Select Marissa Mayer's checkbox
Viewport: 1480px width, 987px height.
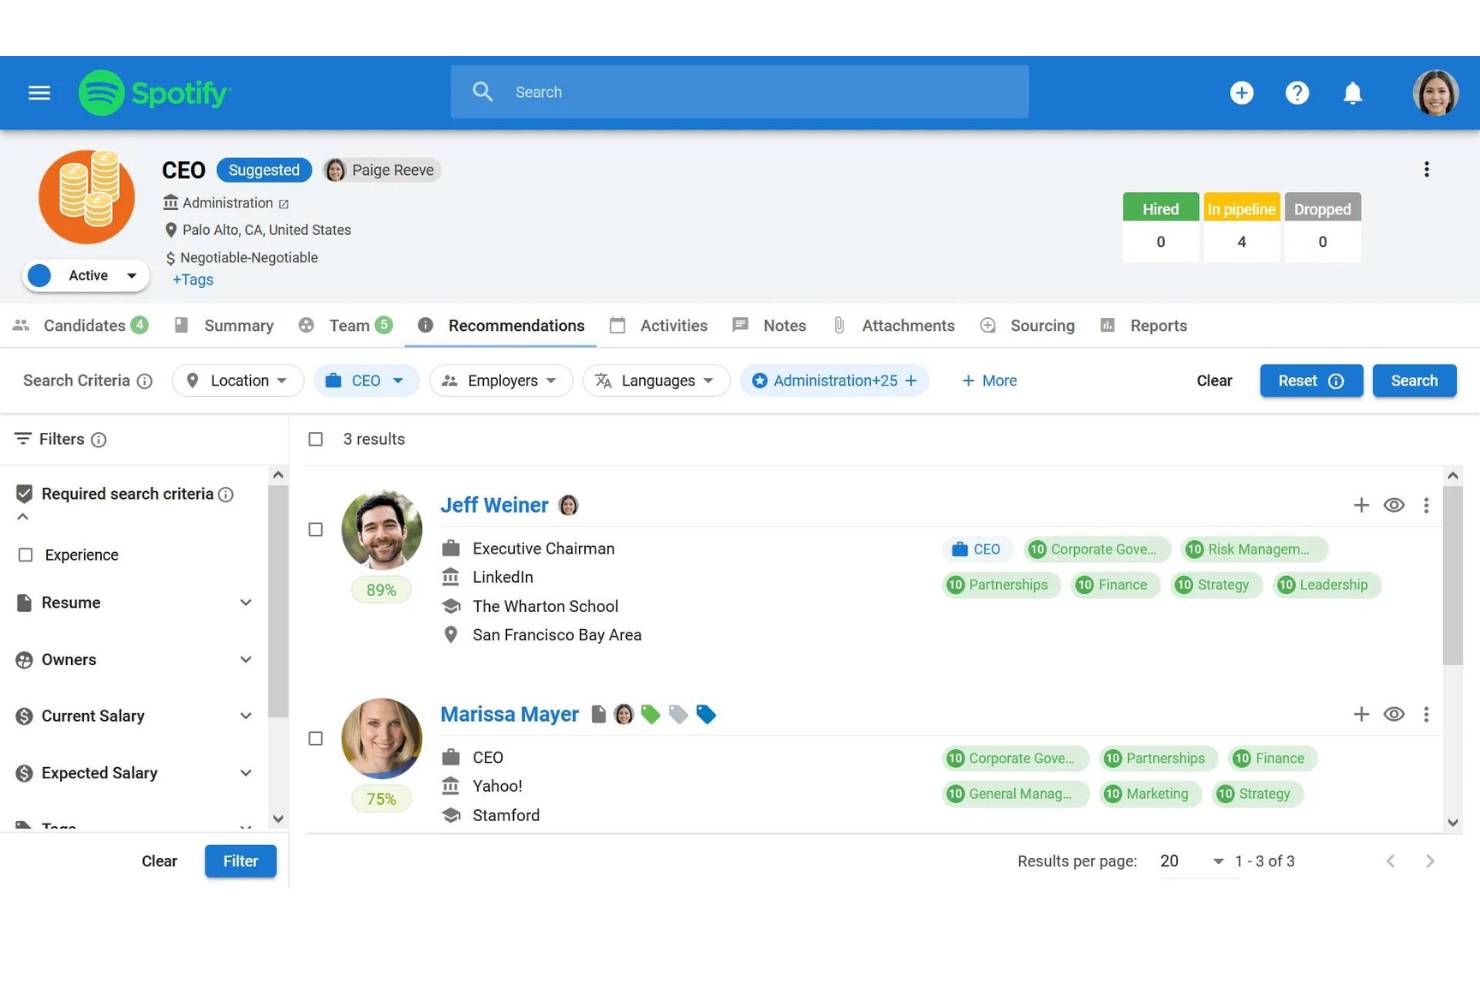pos(316,738)
